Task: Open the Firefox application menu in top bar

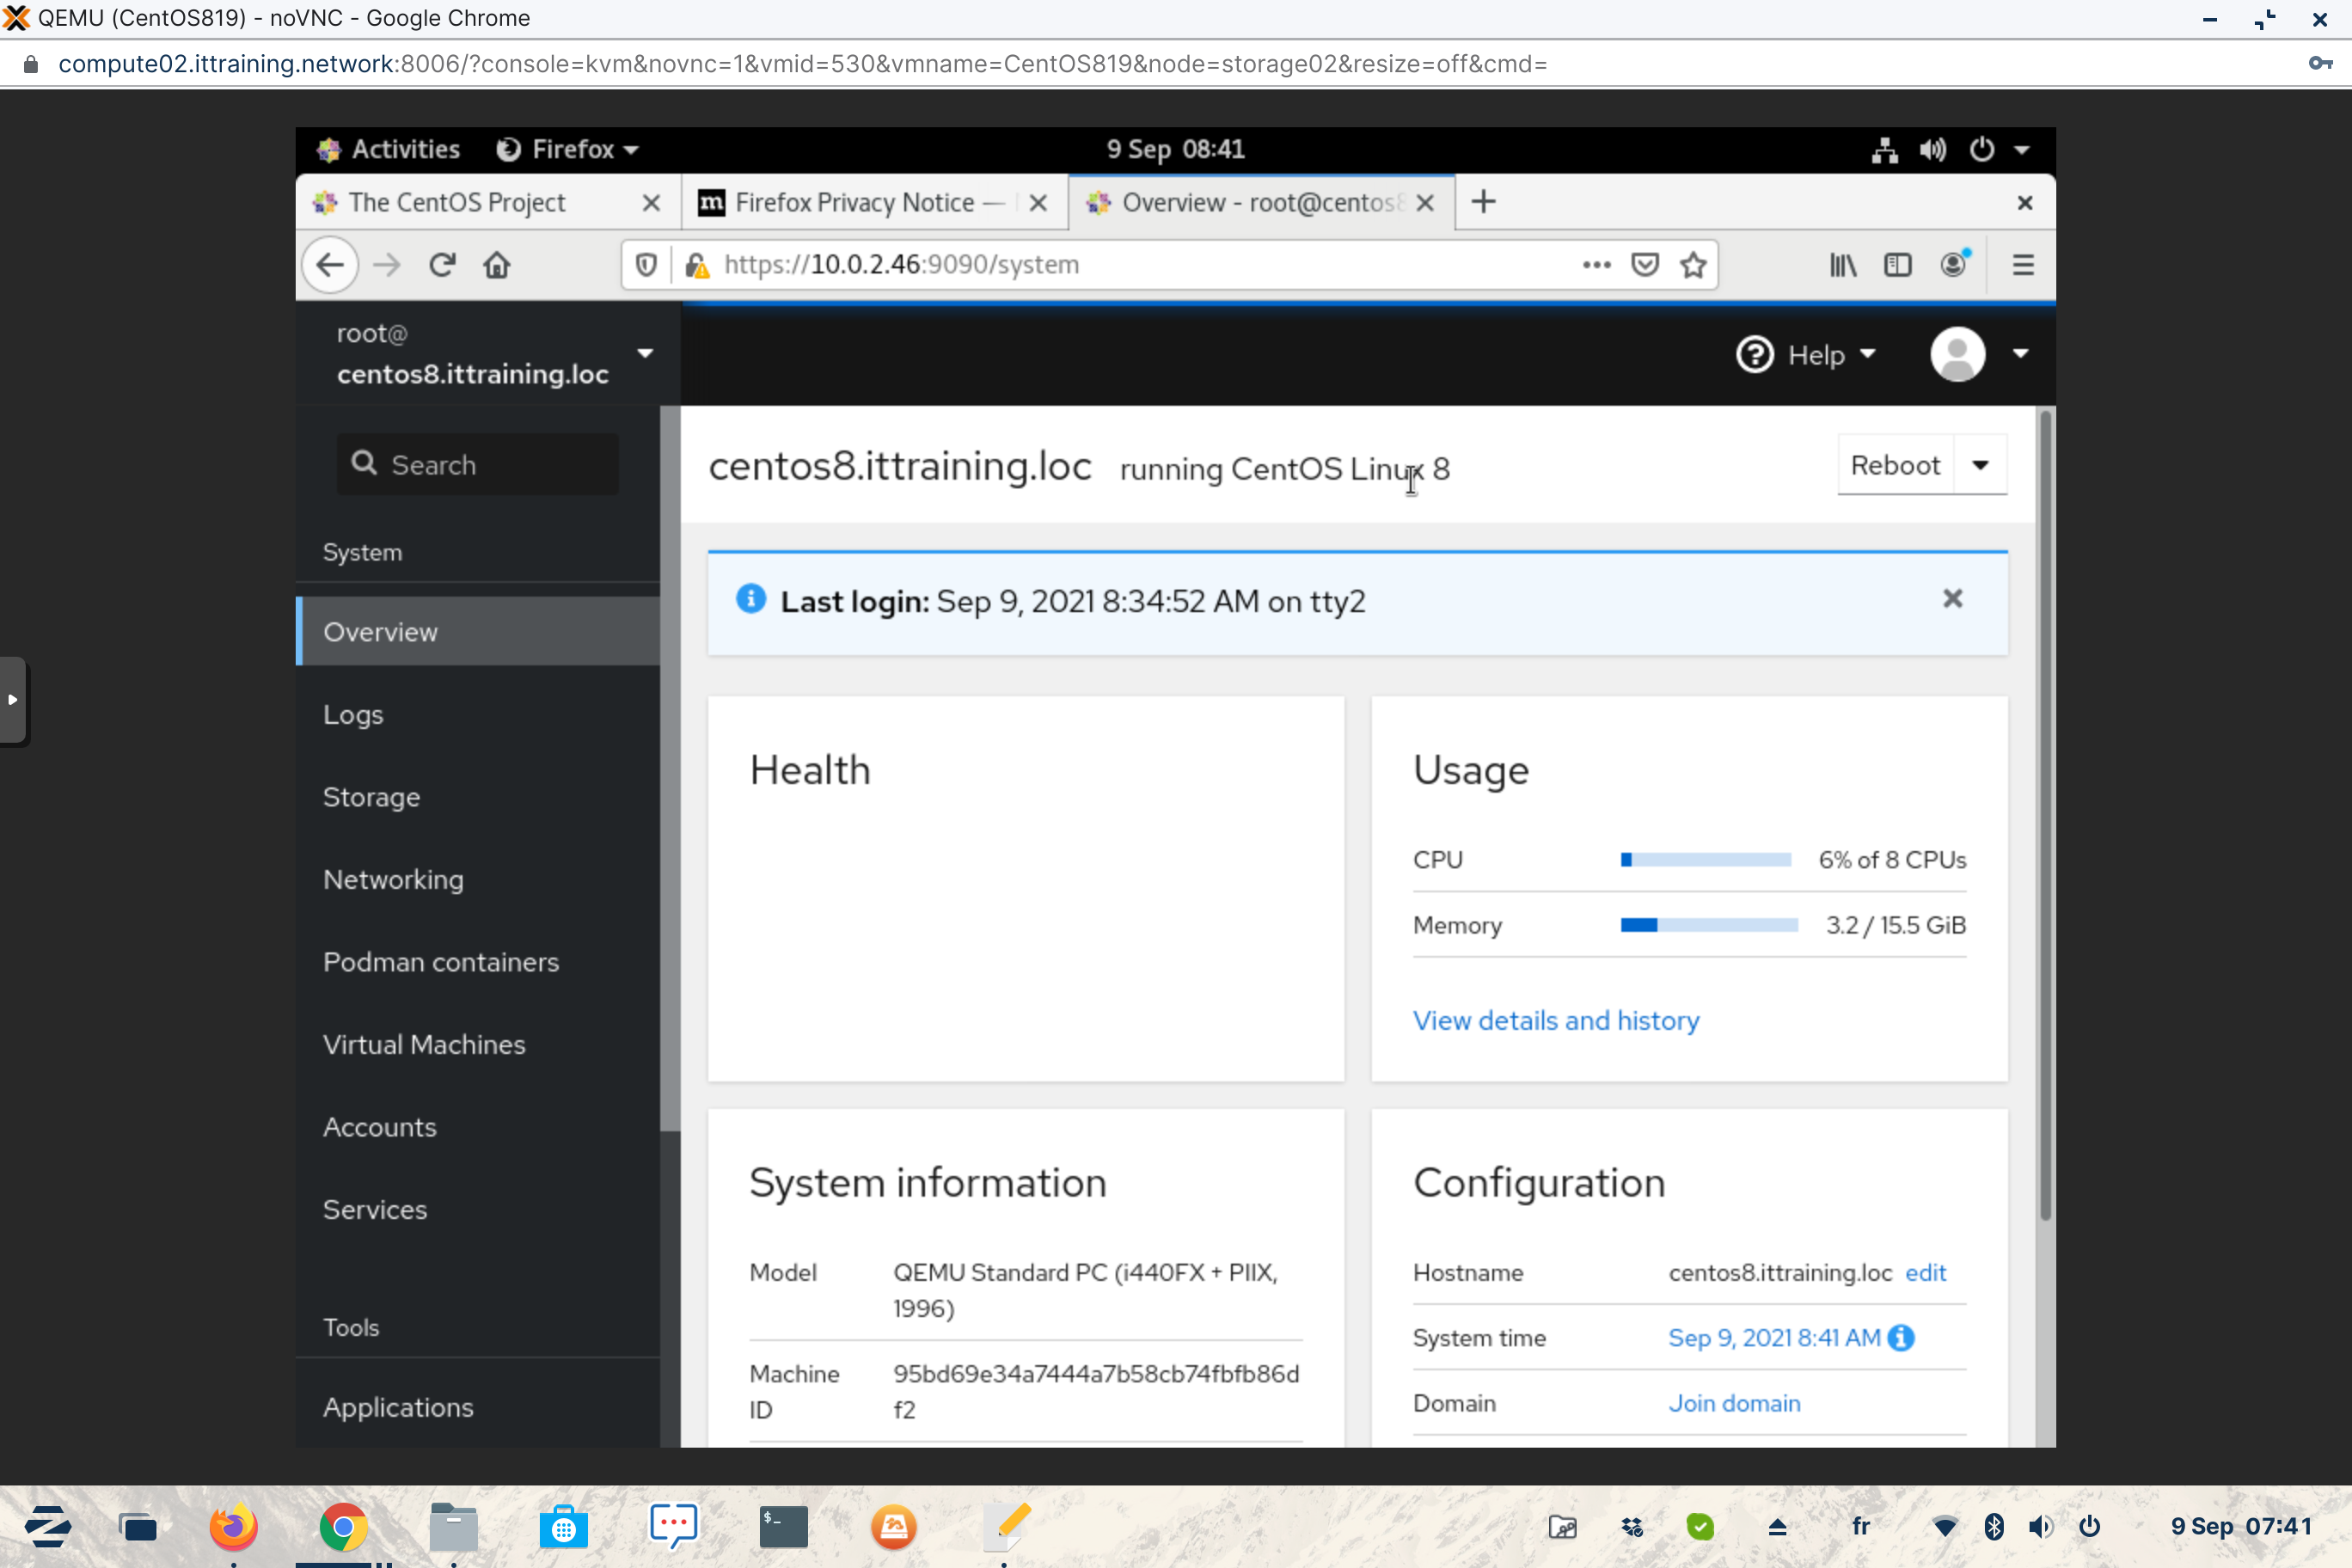Action: click(567, 150)
